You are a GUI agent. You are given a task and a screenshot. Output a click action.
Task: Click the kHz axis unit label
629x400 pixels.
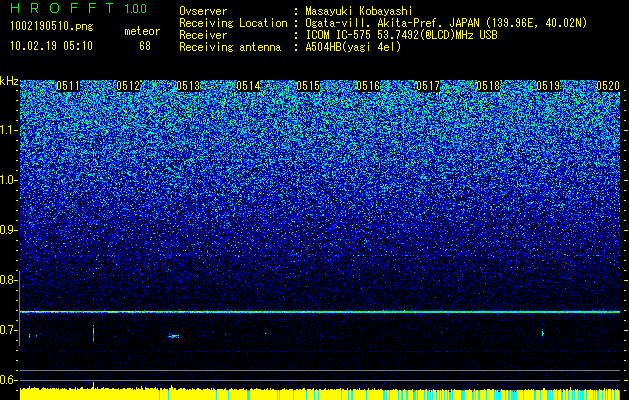pyautogui.click(x=9, y=81)
